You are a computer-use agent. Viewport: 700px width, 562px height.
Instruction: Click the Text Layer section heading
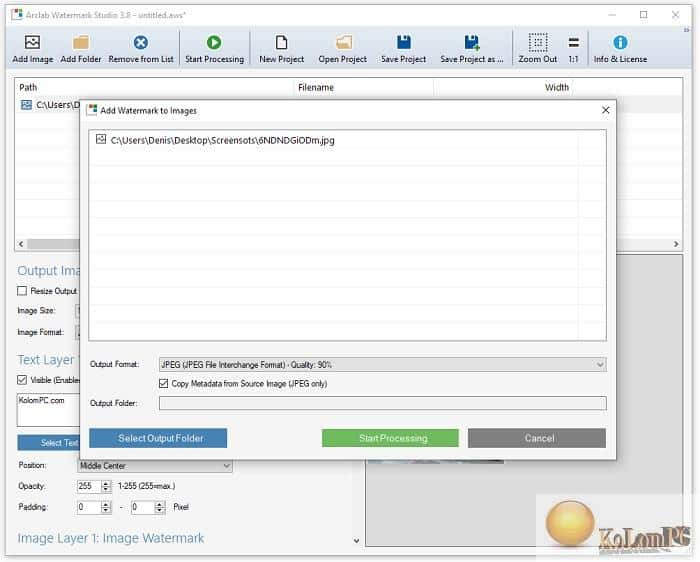click(x=46, y=360)
